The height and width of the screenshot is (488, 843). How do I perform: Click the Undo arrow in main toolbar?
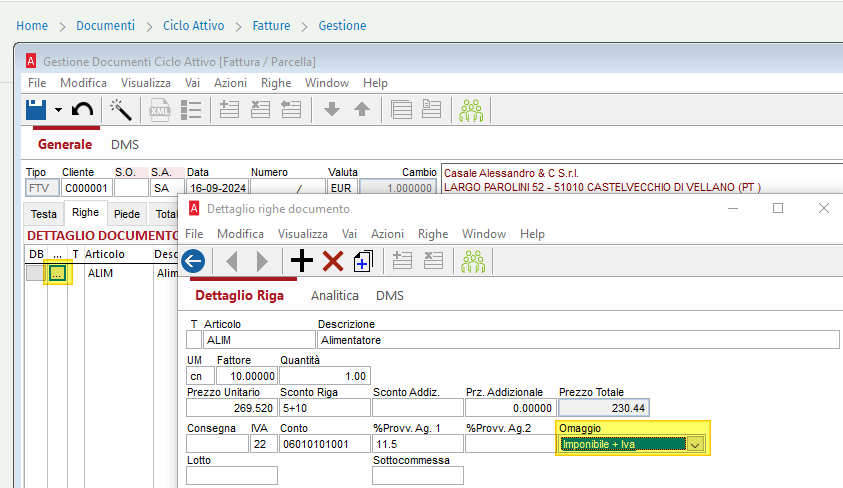tap(82, 110)
